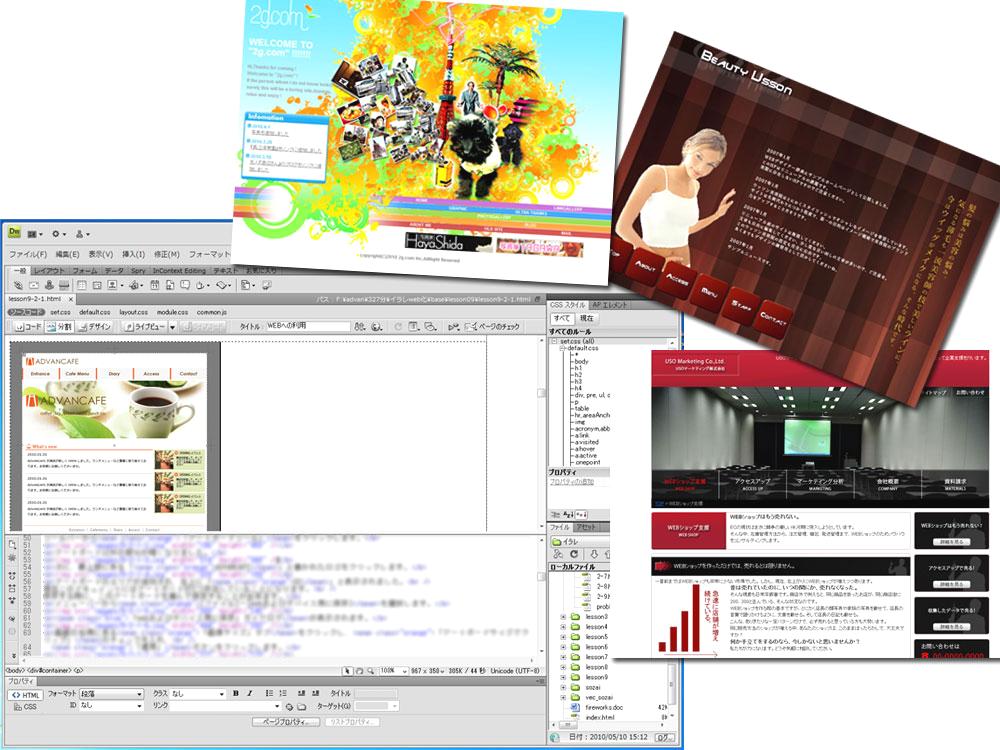Expand the lesson3 folder
The image size is (1000, 750).
[563, 617]
